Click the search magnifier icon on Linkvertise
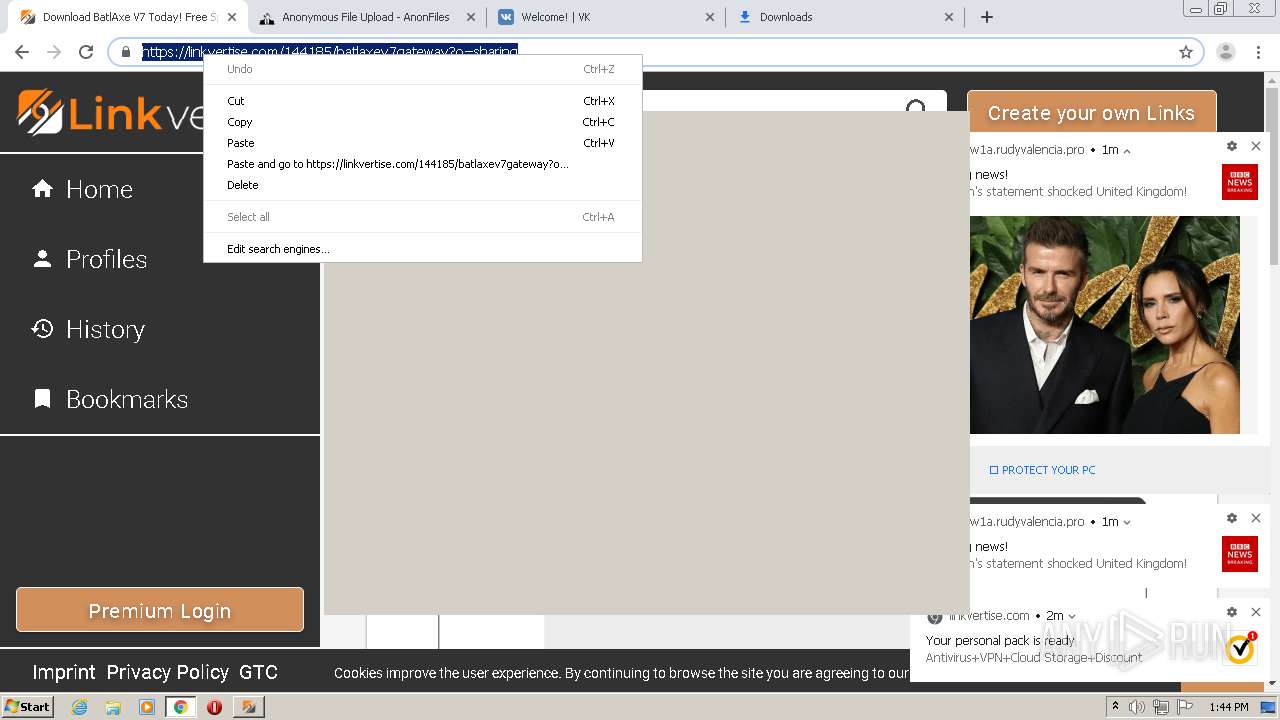Screen dimensions: 1280x720 coord(916,106)
